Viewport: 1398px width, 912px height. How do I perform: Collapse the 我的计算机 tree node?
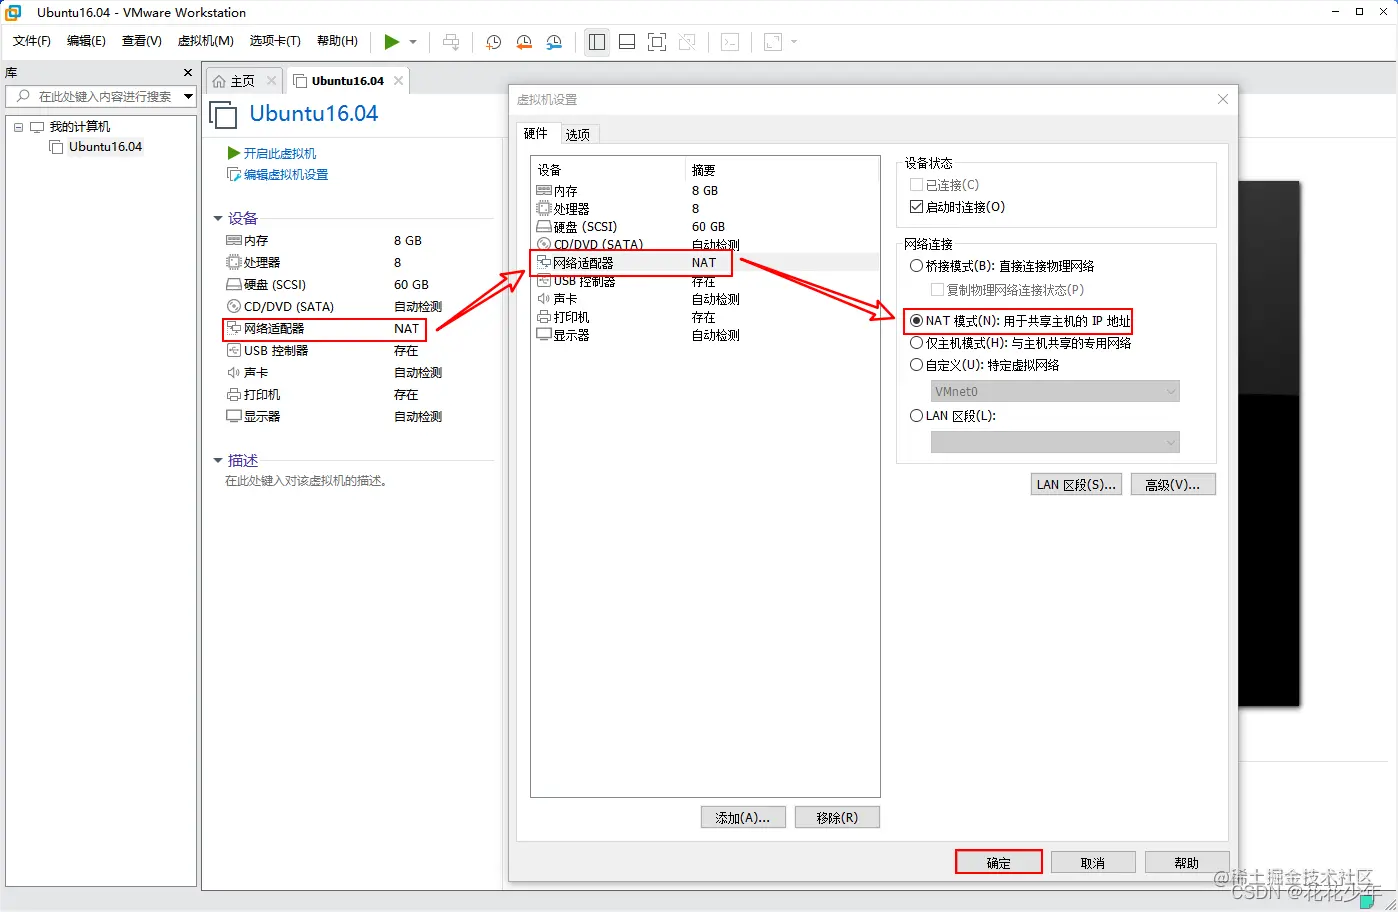click(x=18, y=127)
